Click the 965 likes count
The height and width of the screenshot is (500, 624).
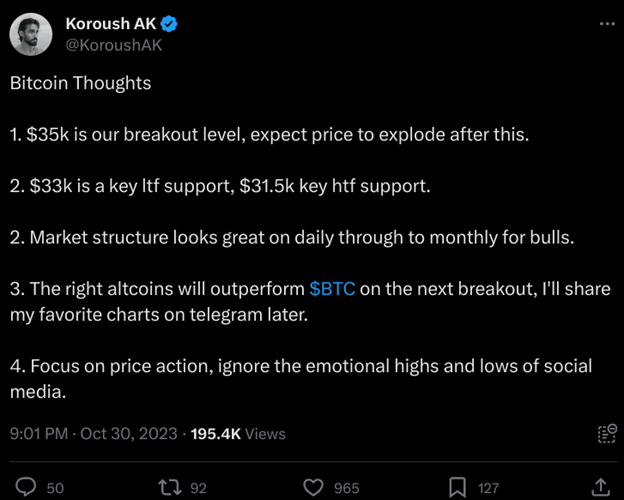coord(347,488)
